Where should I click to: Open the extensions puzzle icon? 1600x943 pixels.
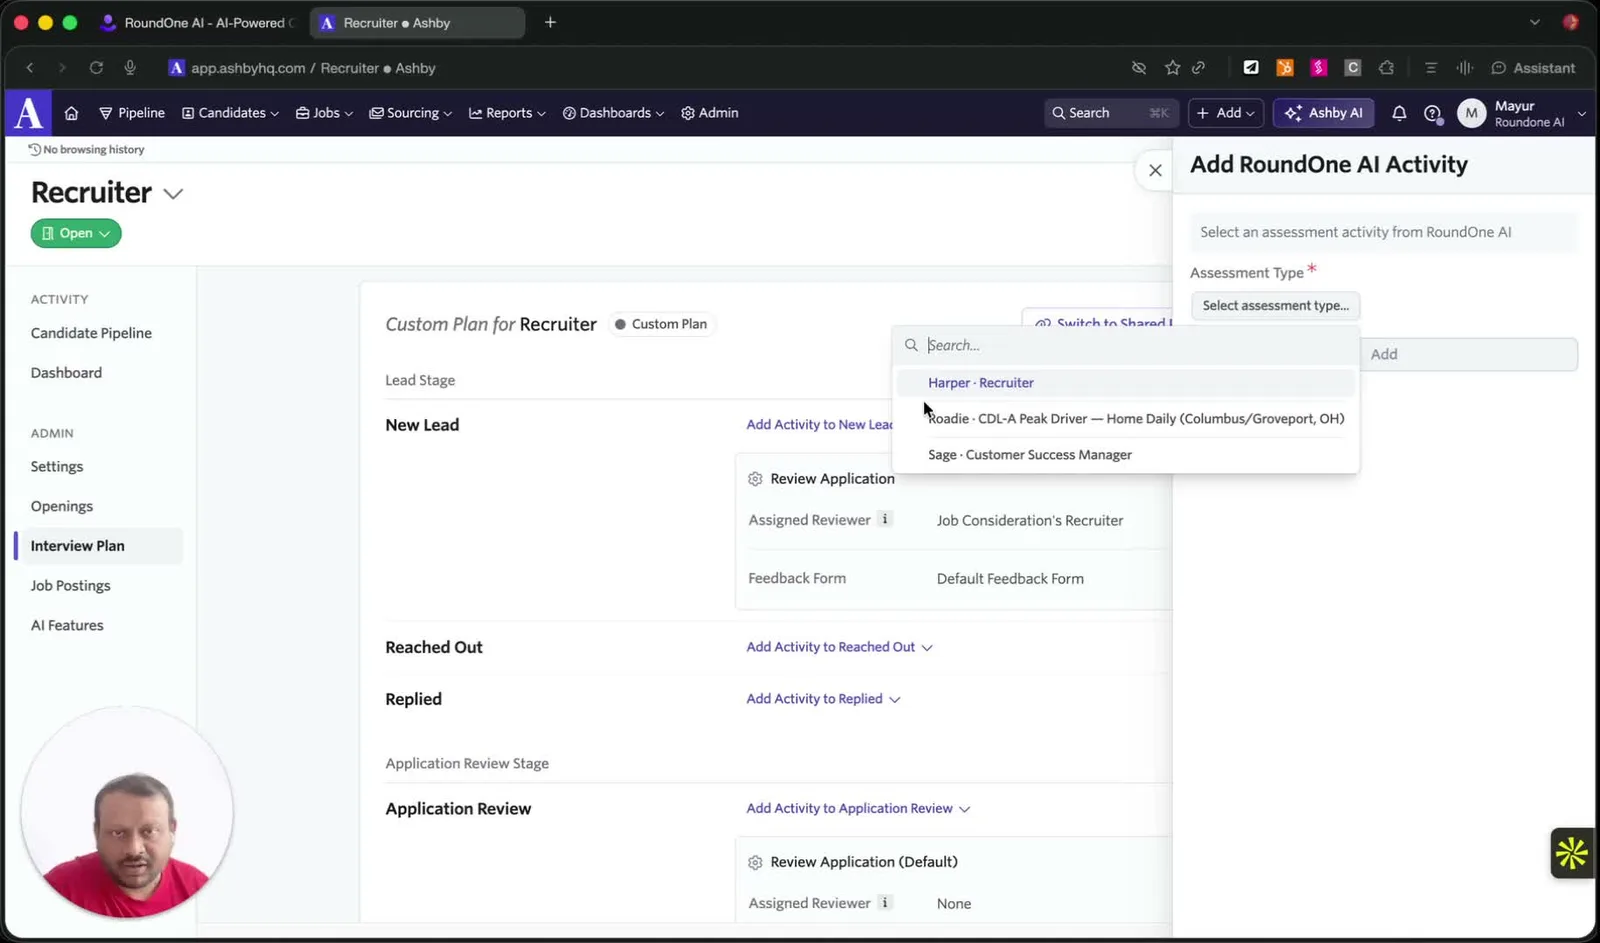(x=1386, y=68)
